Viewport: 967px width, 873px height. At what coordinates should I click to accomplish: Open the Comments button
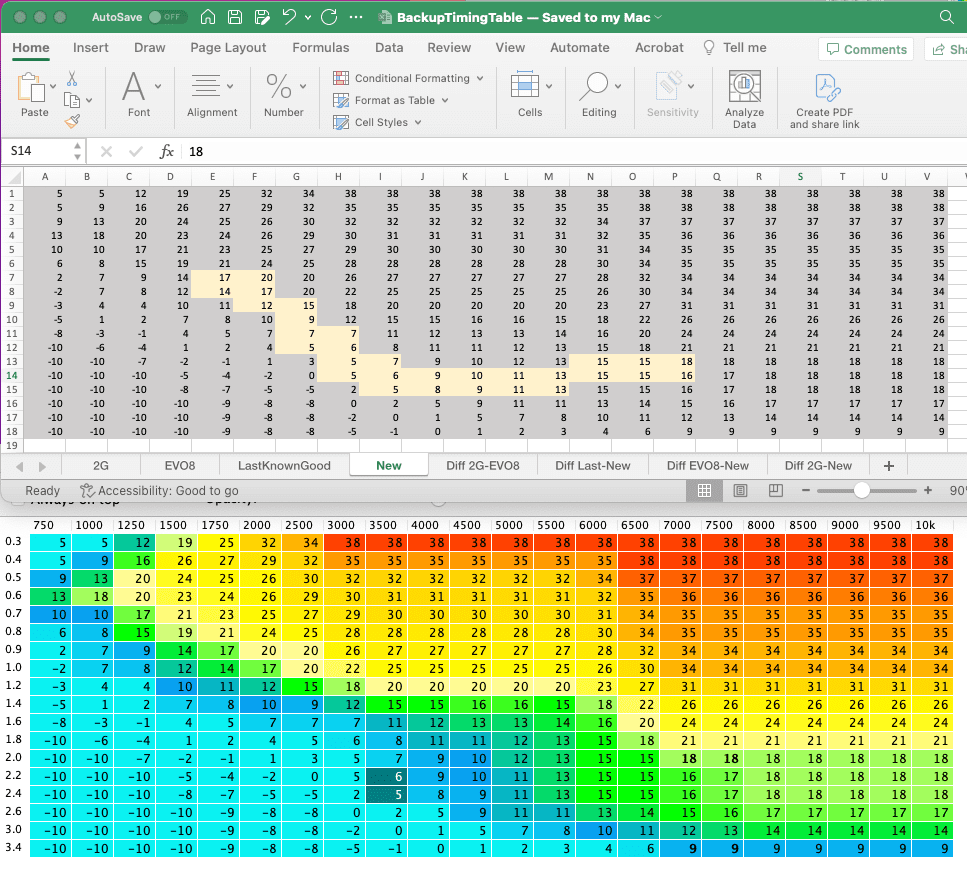tap(866, 49)
